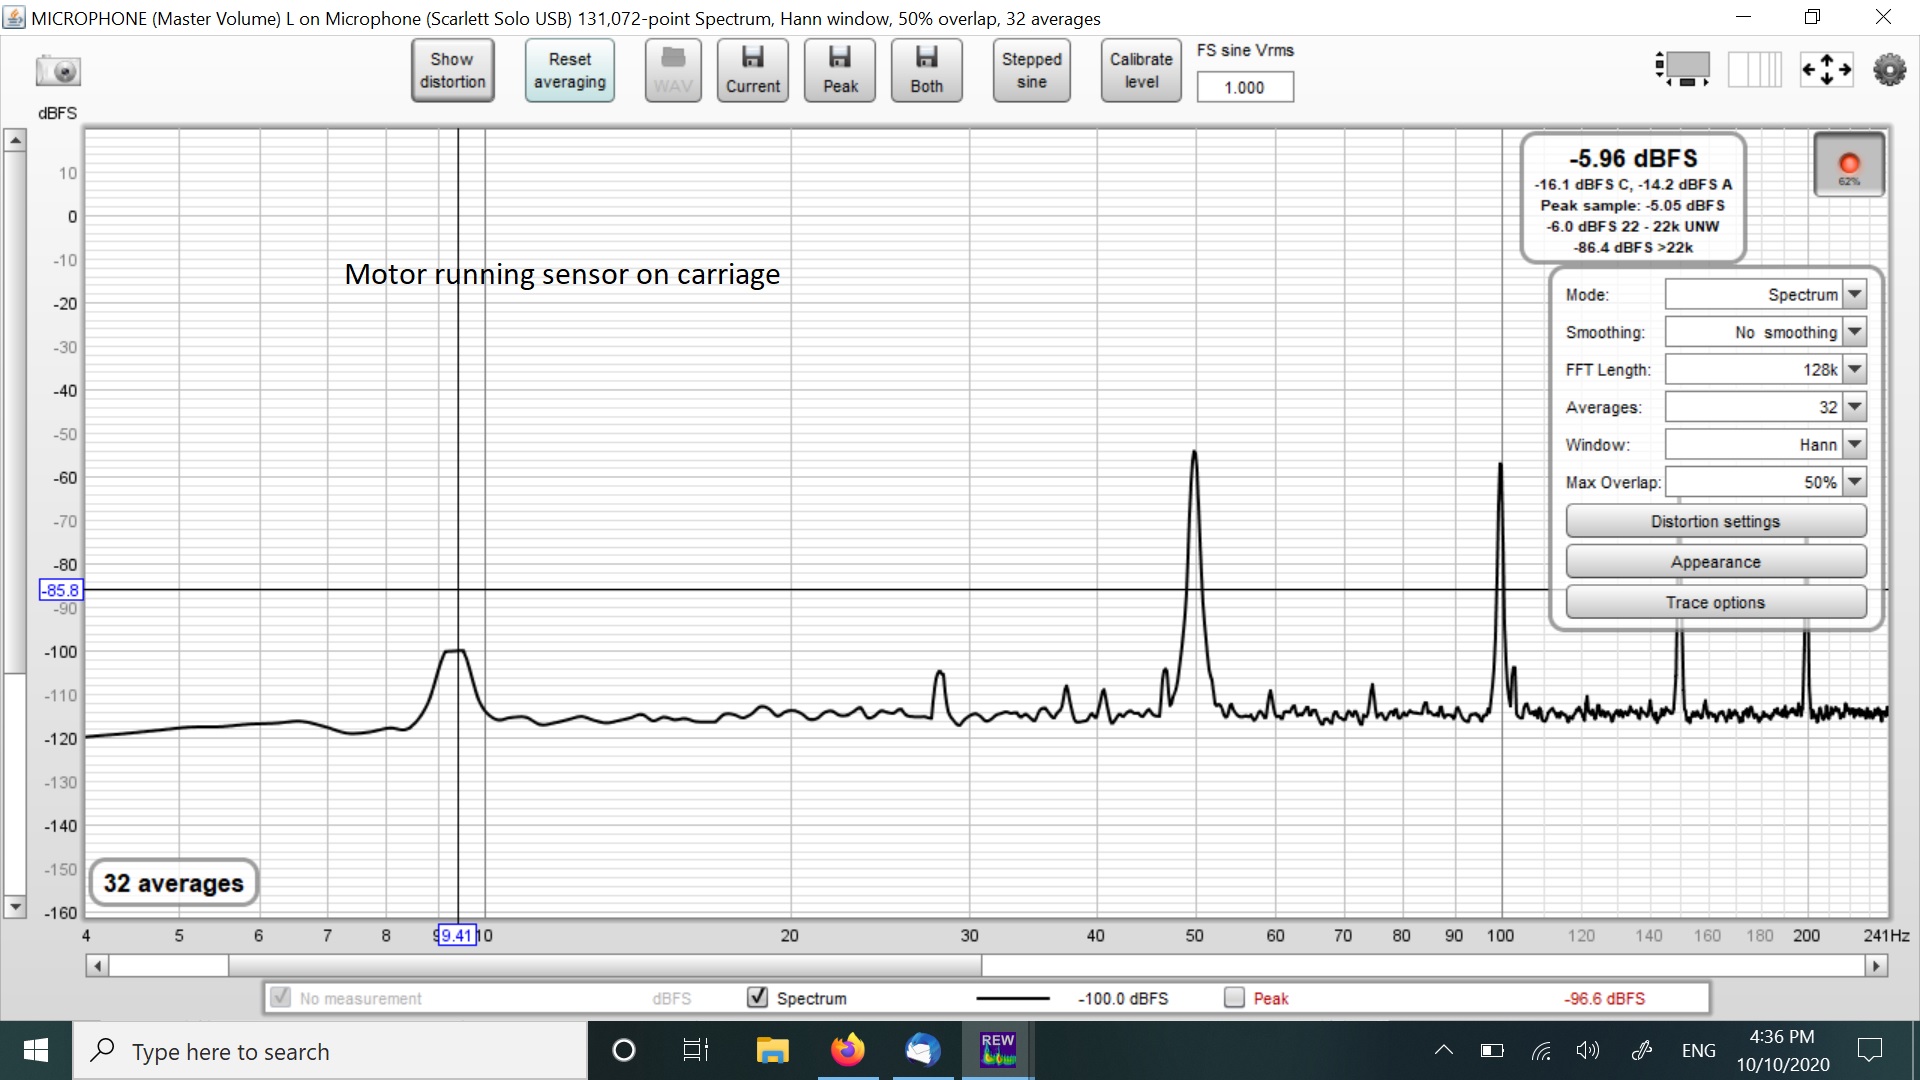Image resolution: width=1920 pixels, height=1080 pixels.
Task: Save Both traces
Action: click(x=927, y=71)
